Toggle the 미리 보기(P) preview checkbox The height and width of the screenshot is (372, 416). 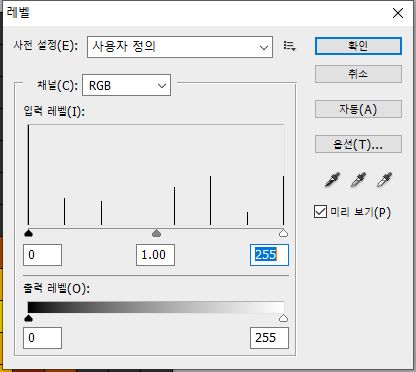click(x=320, y=212)
